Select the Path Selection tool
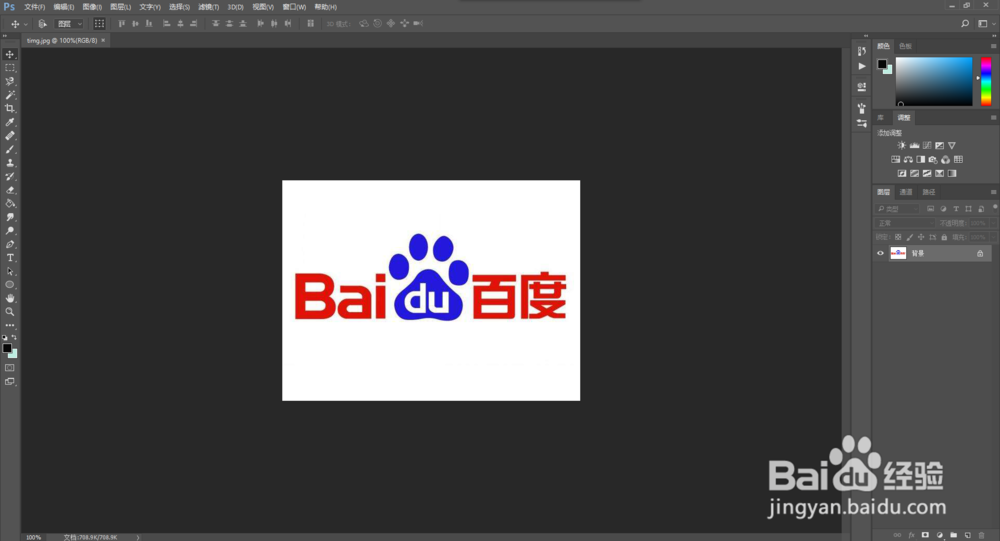The width and height of the screenshot is (1000, 541). tap(10, 271)
